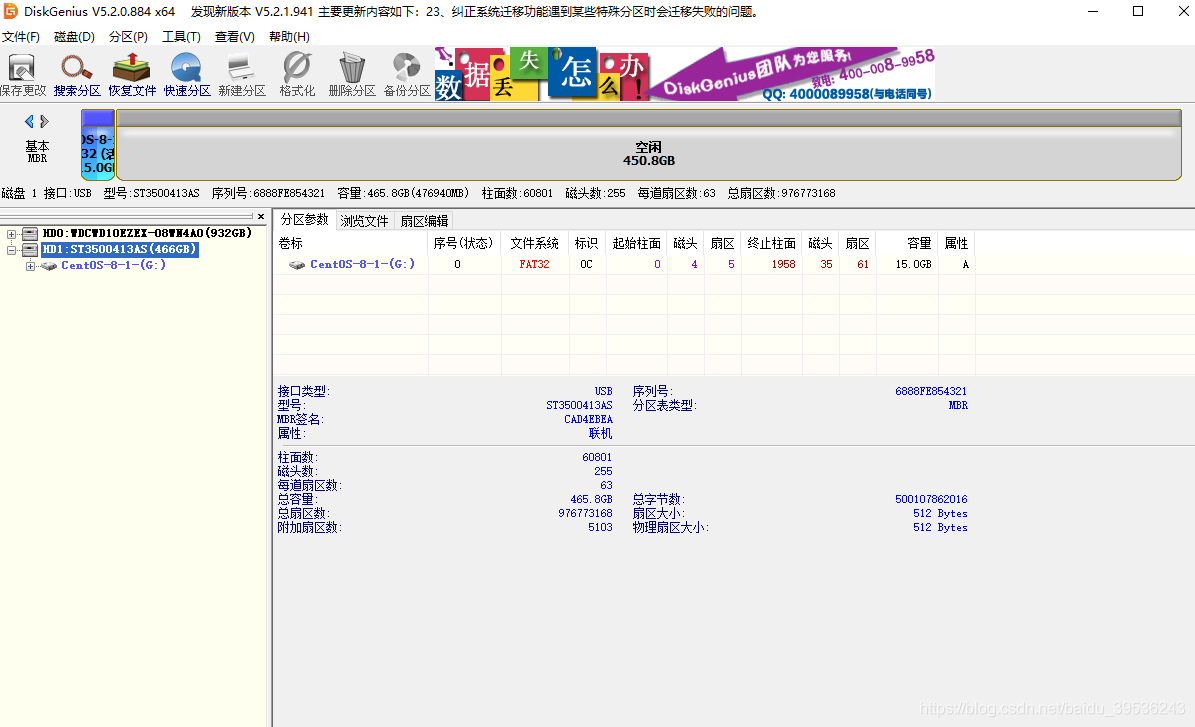Viewport: 1195px width, 727px height.
Task: Click the 容量 column header
Action: pyautogui.click(x=908, y=243)
